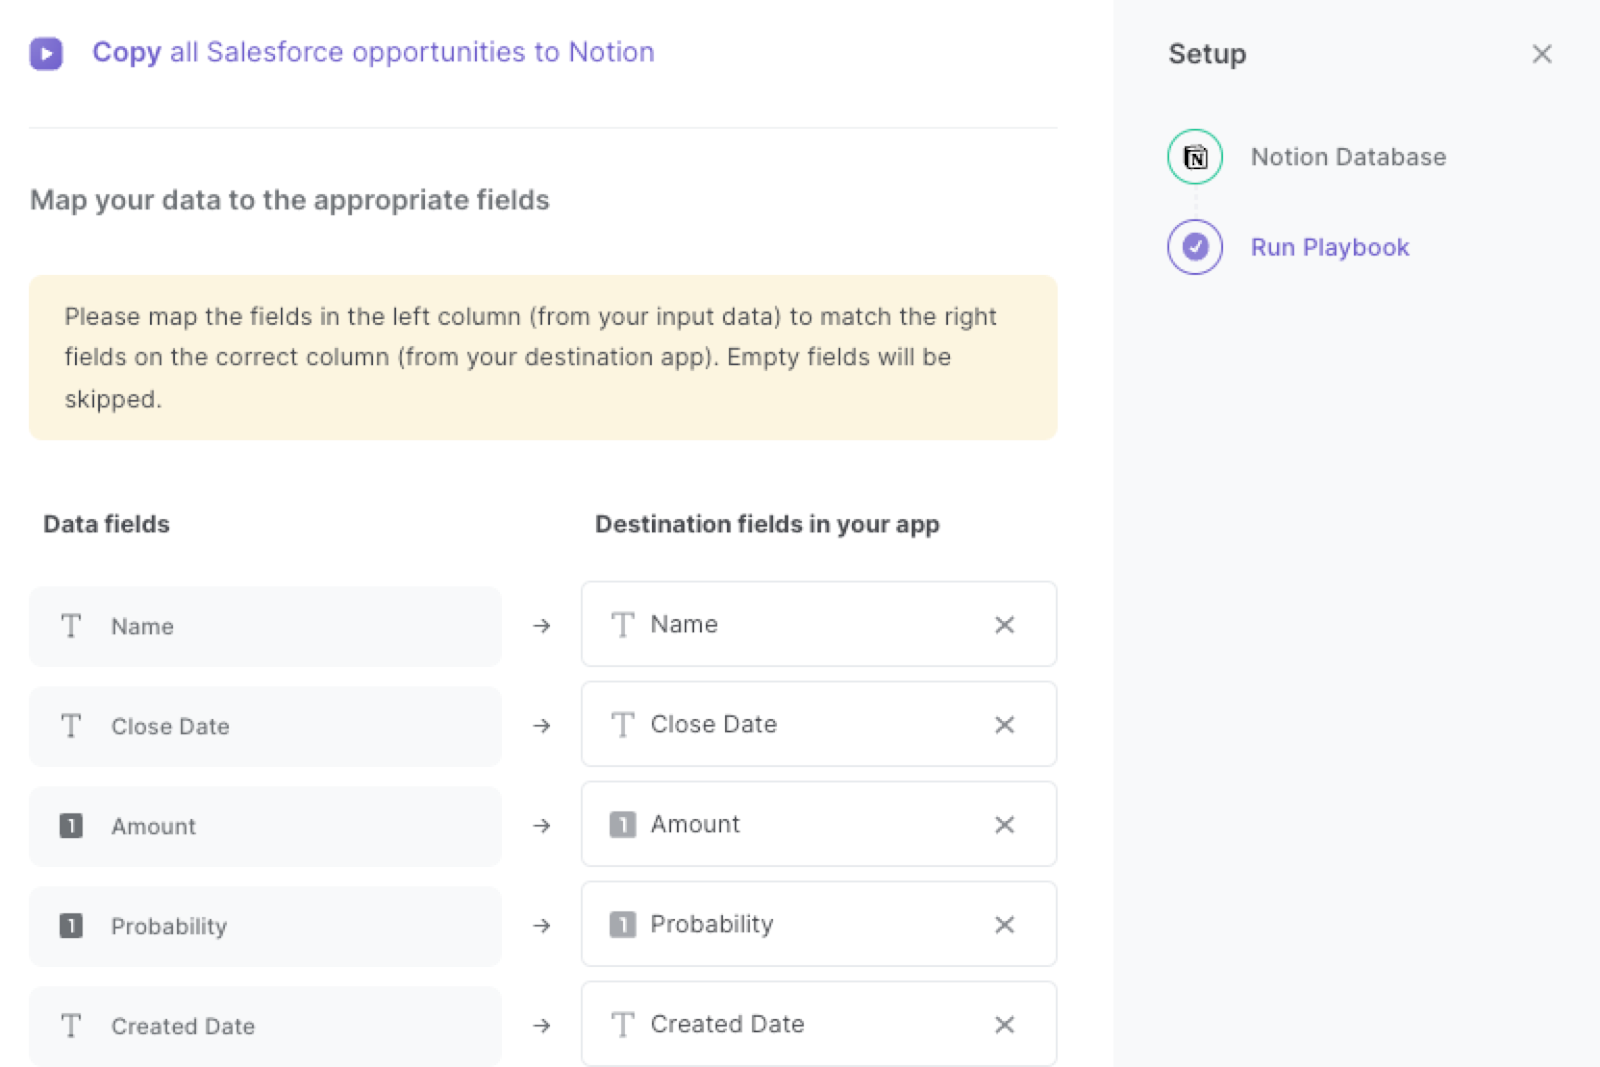Image resolution: width=1600 pixels, height=1067 pixels.
Task: Click the Notion logo step icon
Action: [1195, 157]
